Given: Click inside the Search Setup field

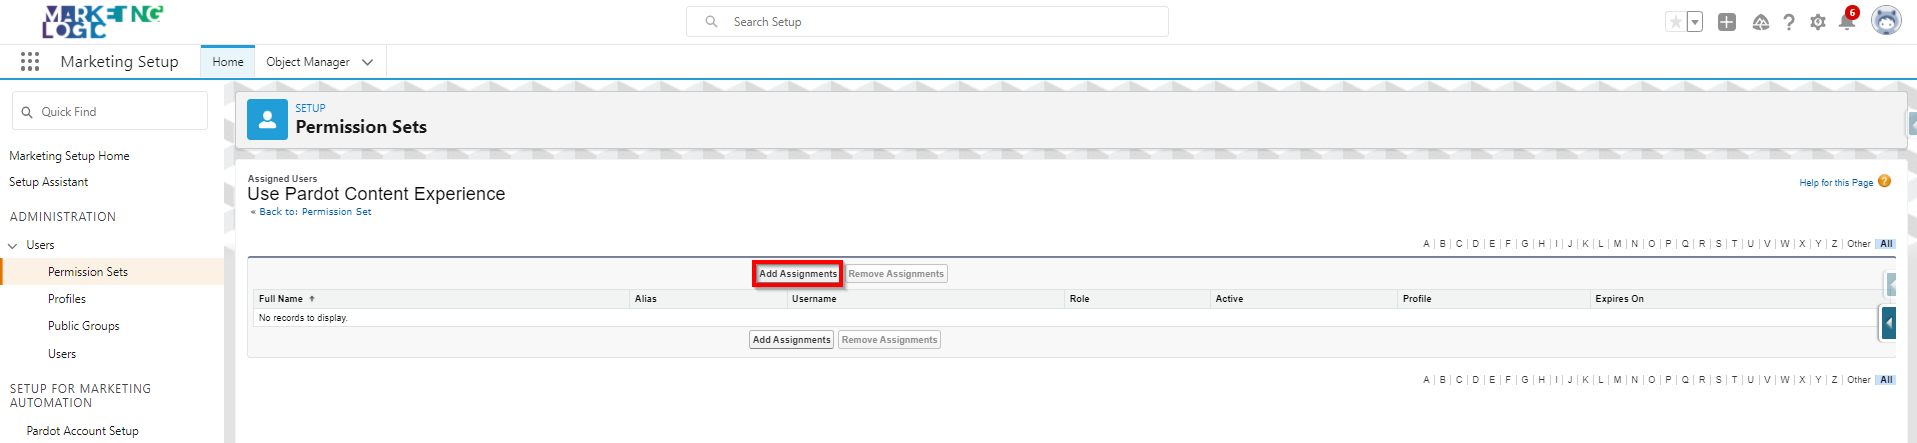Looking at the screenshot, I should [x=927, y=22].
